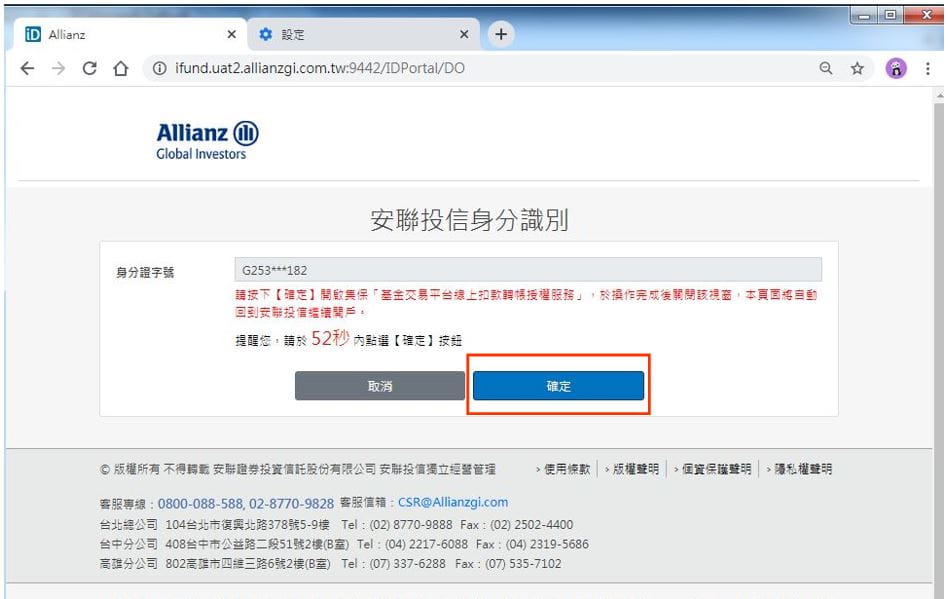This screenshot has width=948, height=599.
Task: Close the Allianz tab
Action: coord(231,34)
